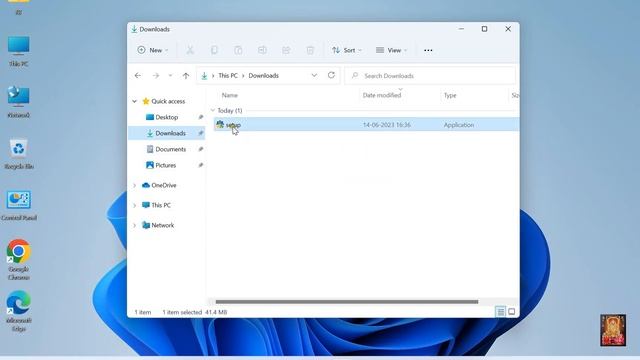Screen dimensions: 640x360
Task: Click the Share toolbar icon
Action: [286, 50]
